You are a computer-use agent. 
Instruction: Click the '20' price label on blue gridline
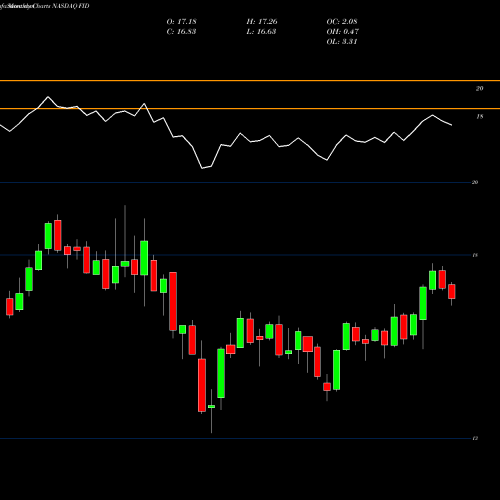pos(475,182)
